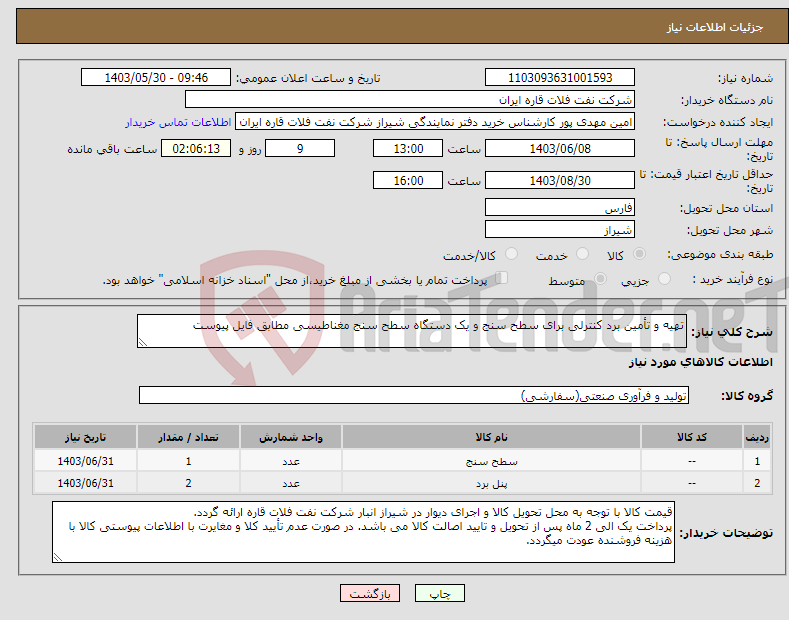Click the واحد شمارش column header

pyautogui.click(x=291, y=437)
